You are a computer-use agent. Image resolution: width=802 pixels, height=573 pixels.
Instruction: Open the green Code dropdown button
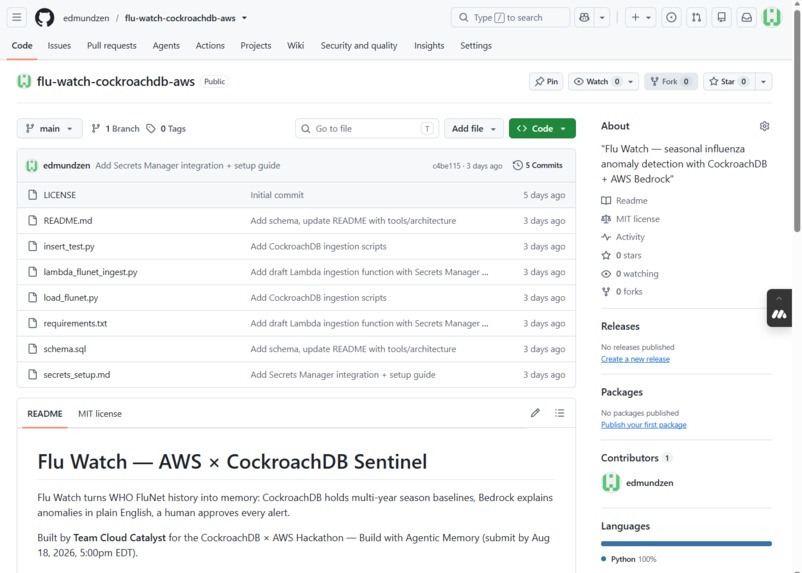coord(542,128)
